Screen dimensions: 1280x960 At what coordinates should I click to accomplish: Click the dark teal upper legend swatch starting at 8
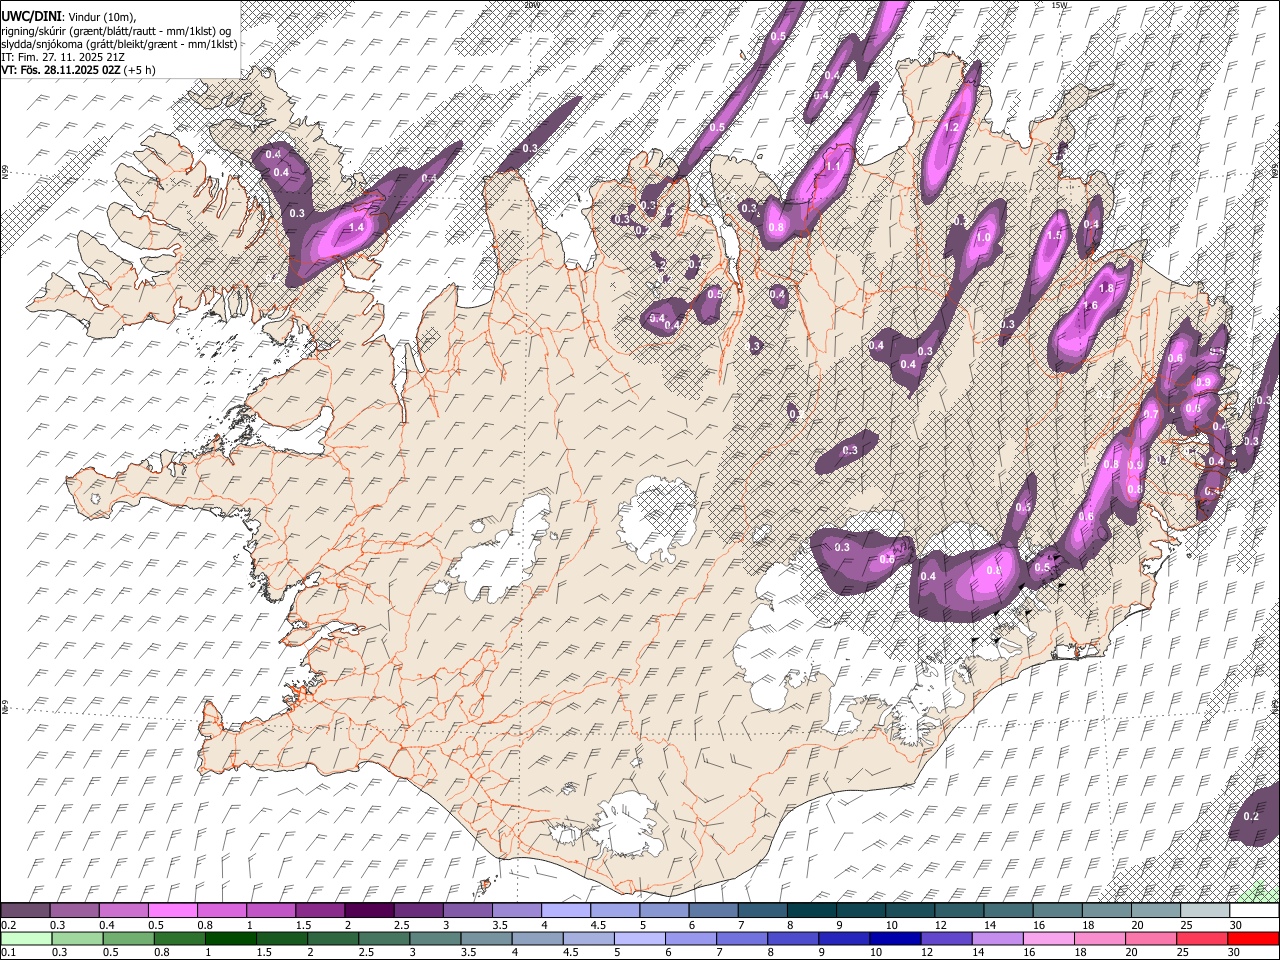(x=812, y=911)
